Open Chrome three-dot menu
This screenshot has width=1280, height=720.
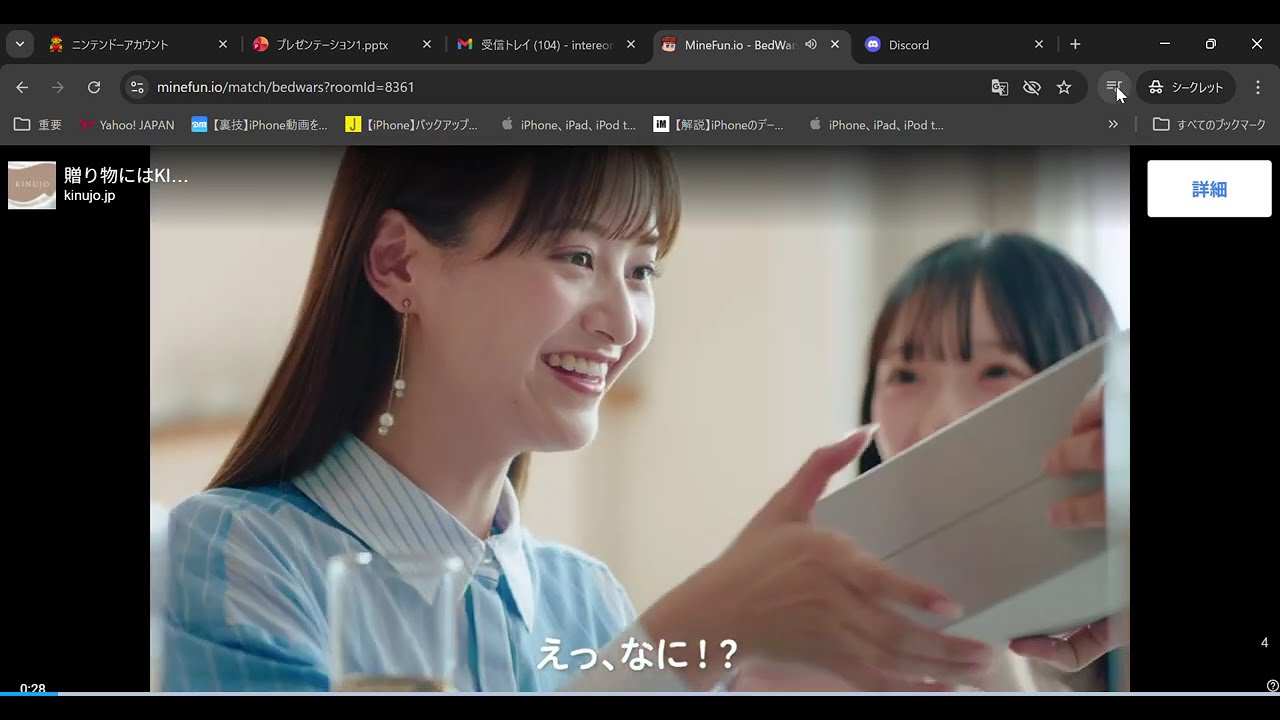pyautogui.click(x=1258, y=87)
